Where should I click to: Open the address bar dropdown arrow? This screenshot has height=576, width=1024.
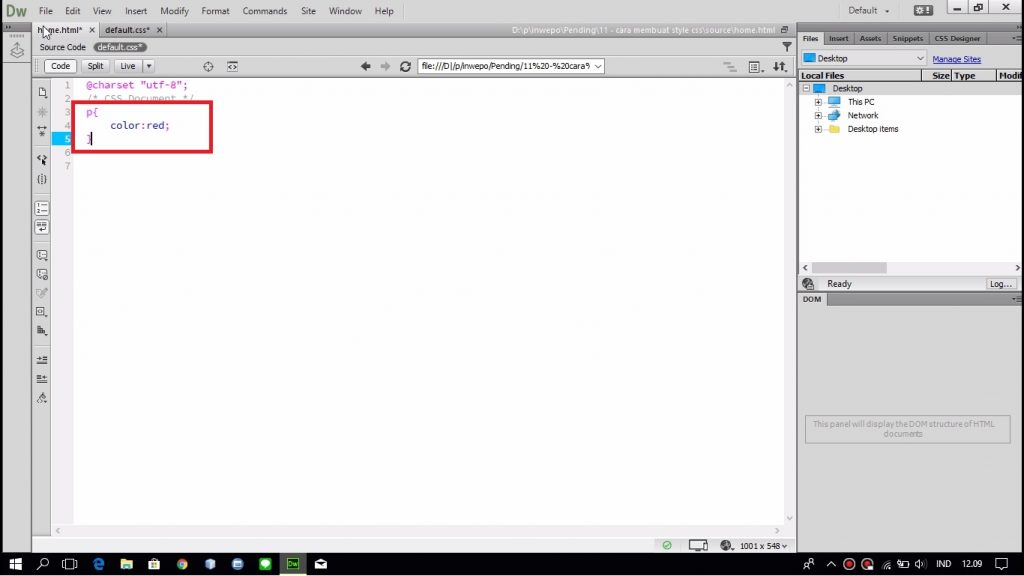[598, 66]
